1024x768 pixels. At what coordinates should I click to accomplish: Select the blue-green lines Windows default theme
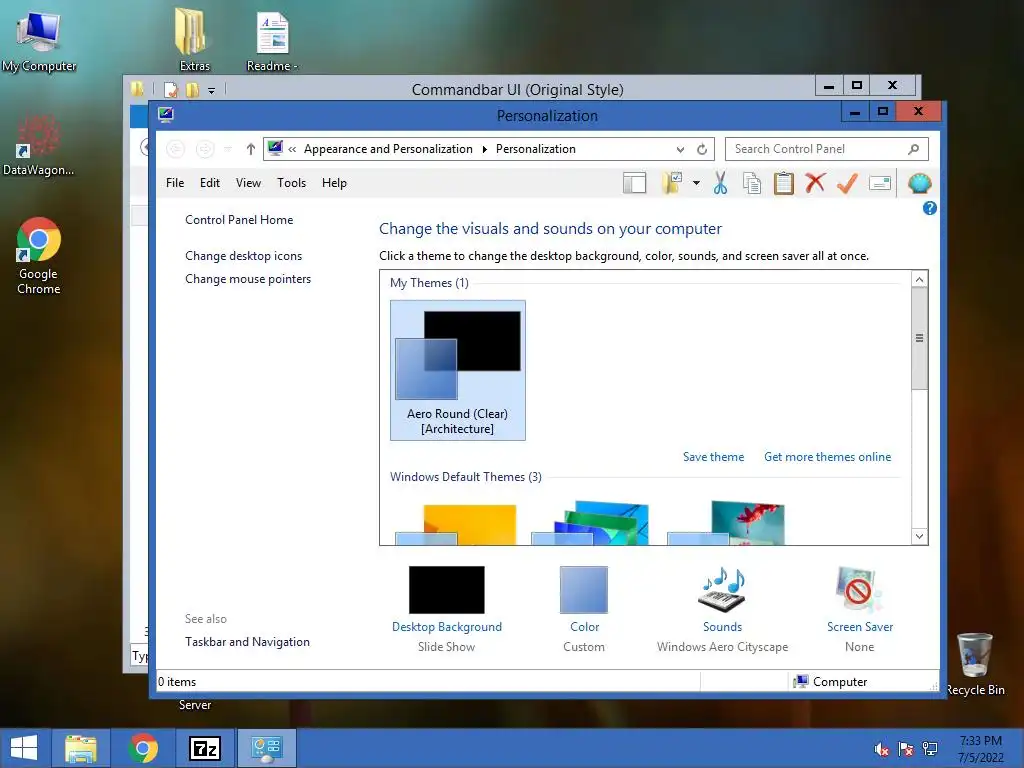click(x=592, y=523)
